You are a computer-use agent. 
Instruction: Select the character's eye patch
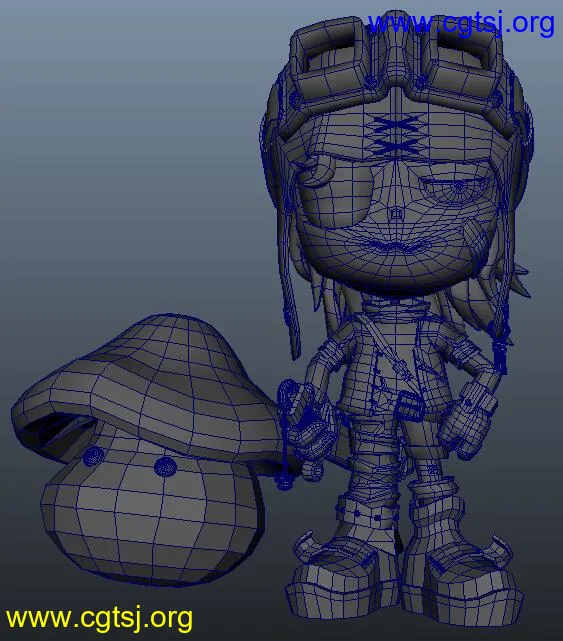tap(335, 191)
